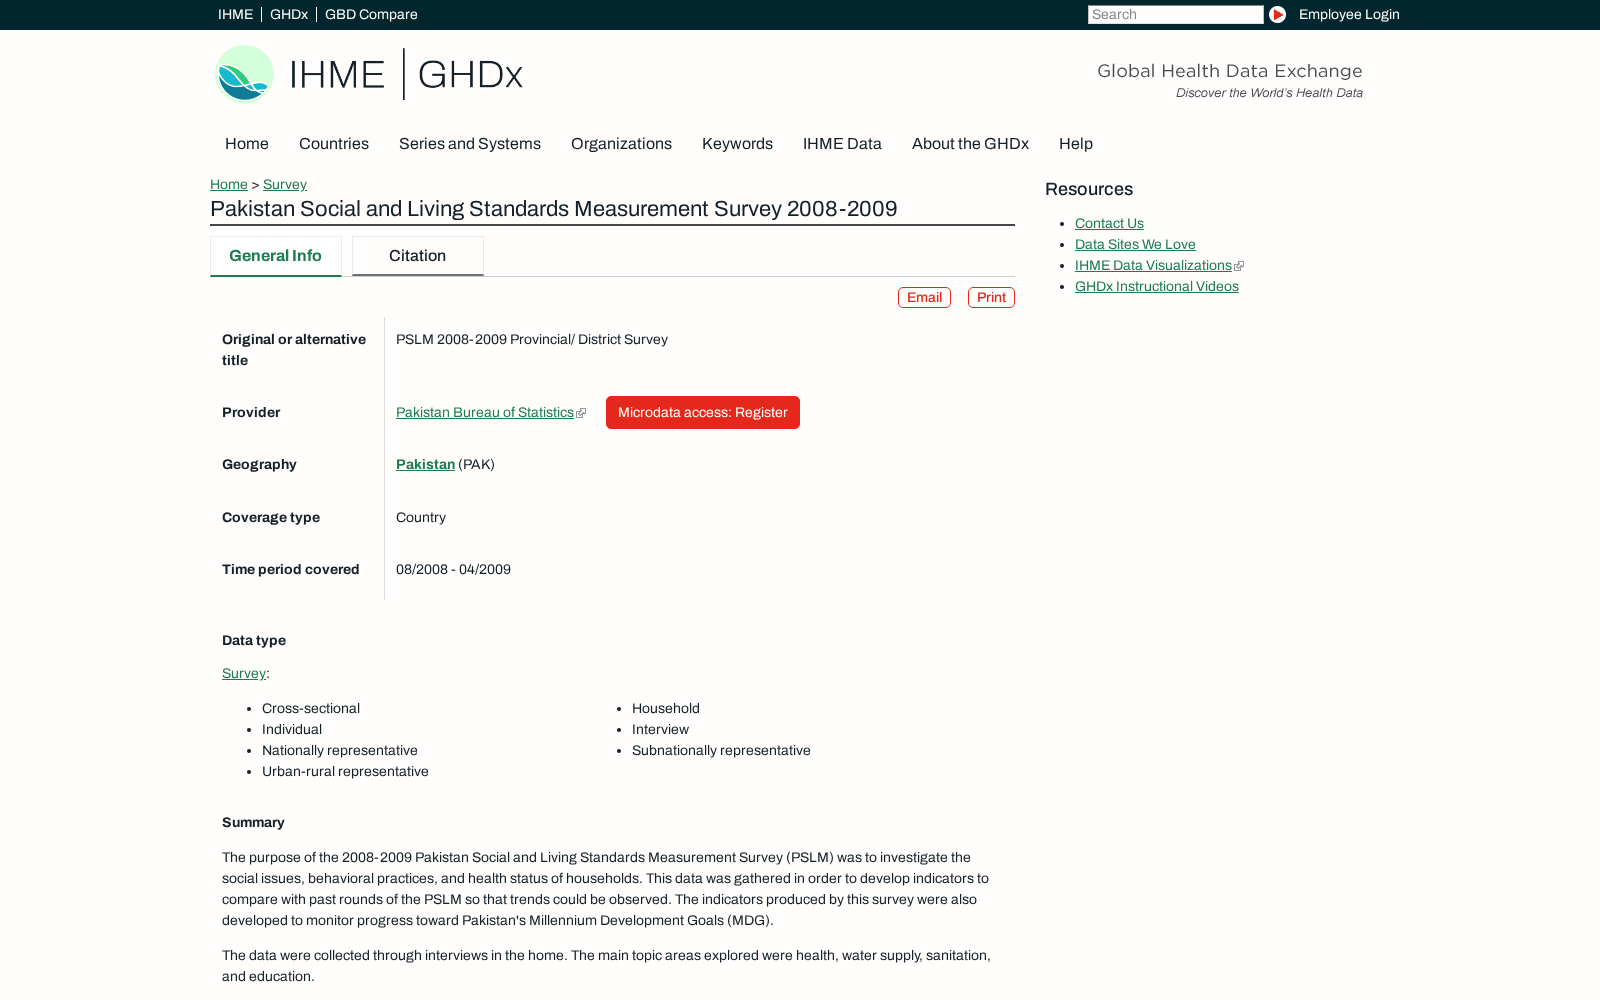Click external link icon next to IHME Data Visualizations
Image resolution: width=1600 pixels, height=1000 pixels.
pyautogui.click(x=1239, y=266)
